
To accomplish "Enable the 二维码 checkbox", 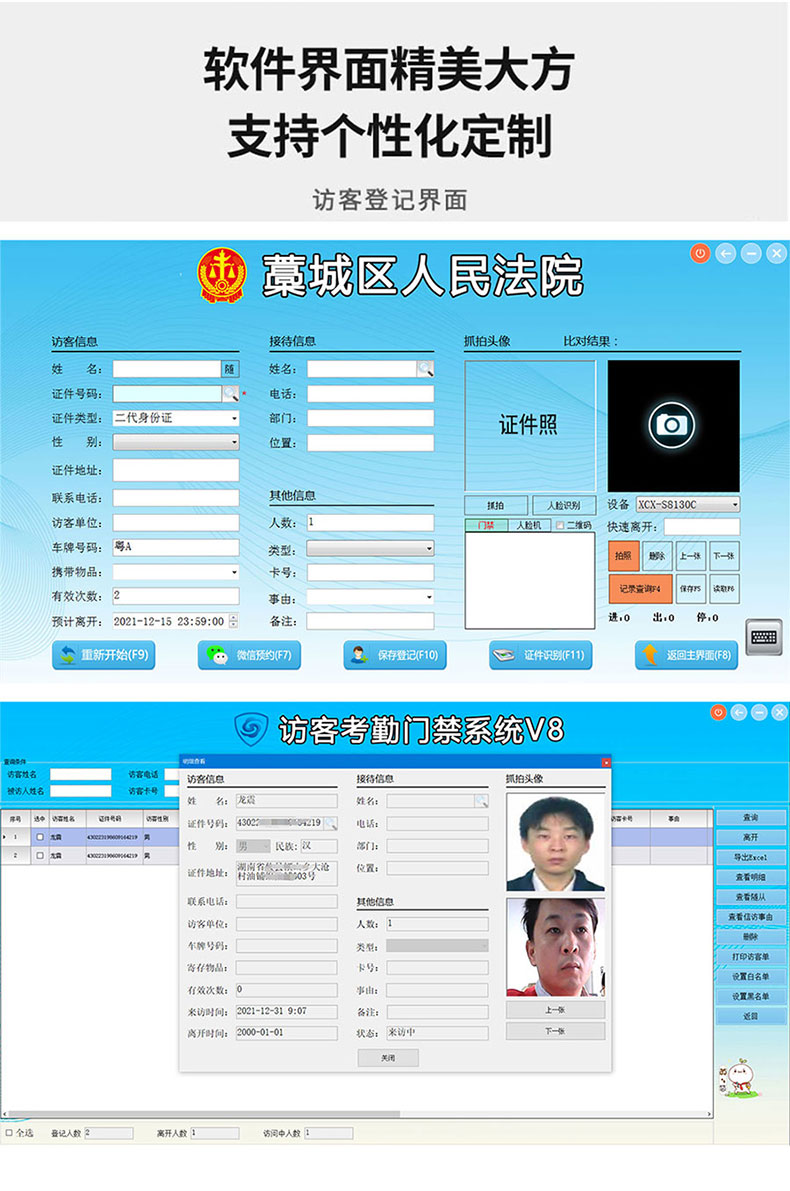I will tap(560, 525).
